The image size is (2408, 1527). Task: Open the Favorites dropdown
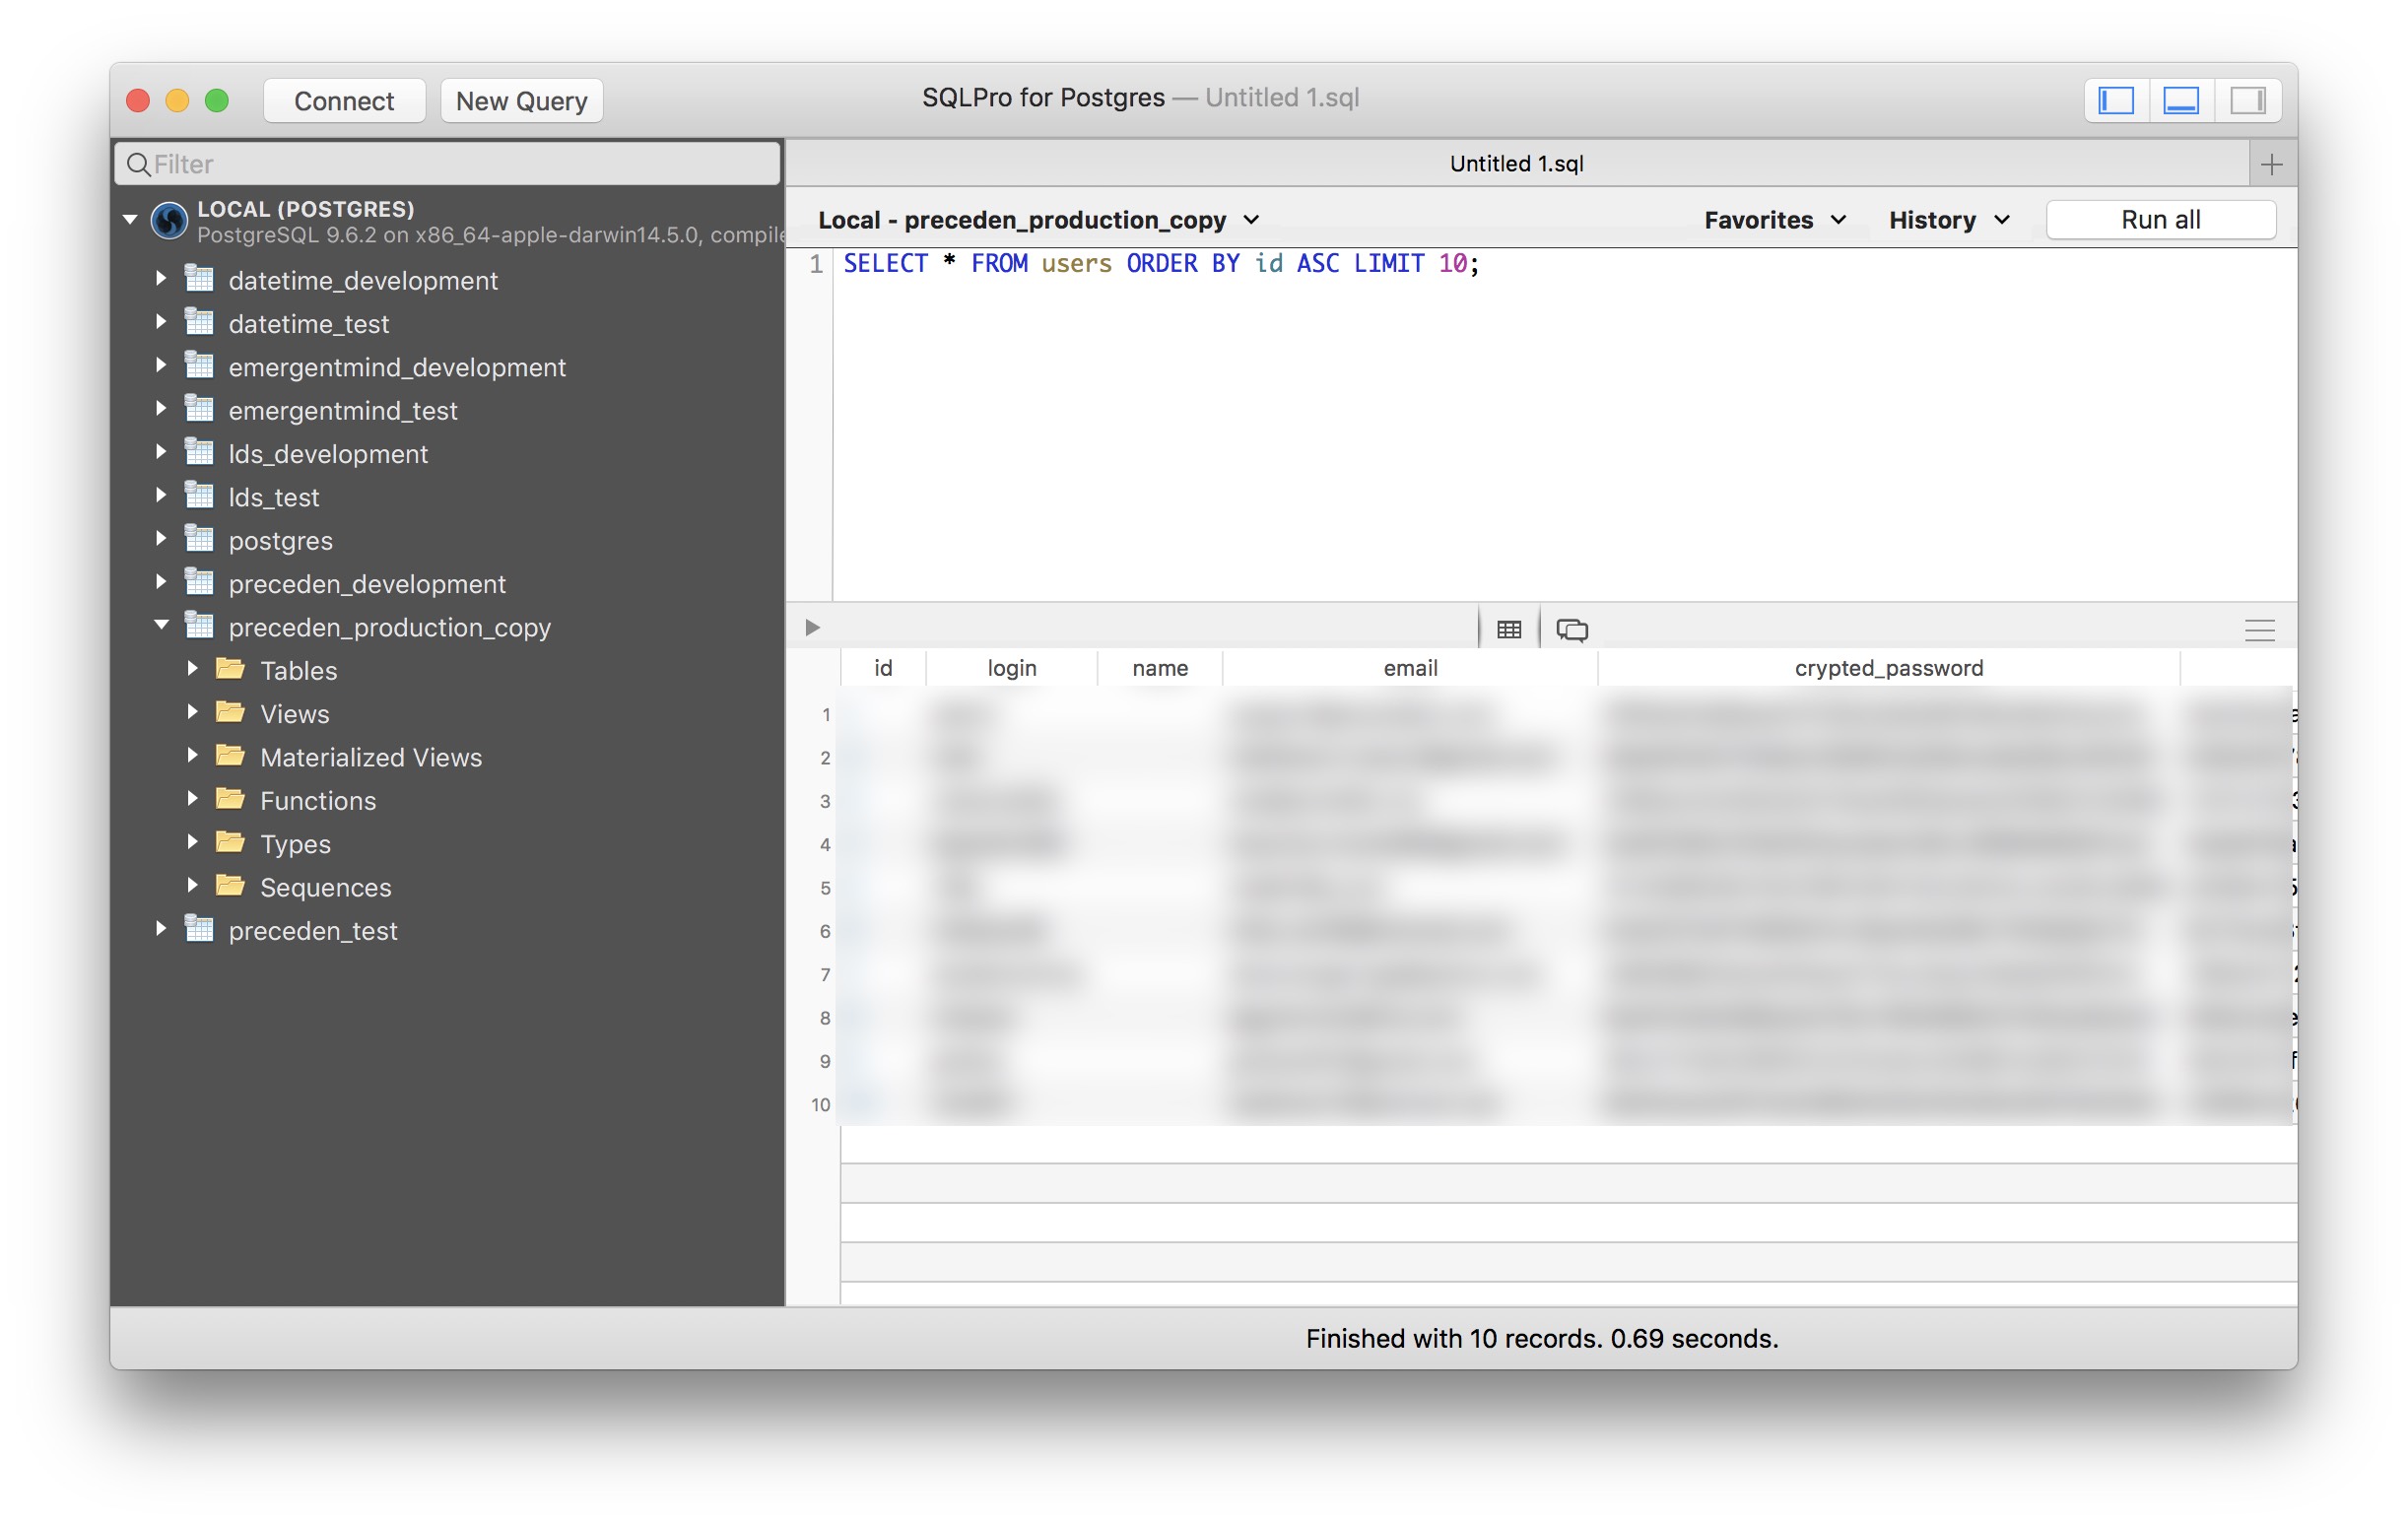[x=1774, y=220]
